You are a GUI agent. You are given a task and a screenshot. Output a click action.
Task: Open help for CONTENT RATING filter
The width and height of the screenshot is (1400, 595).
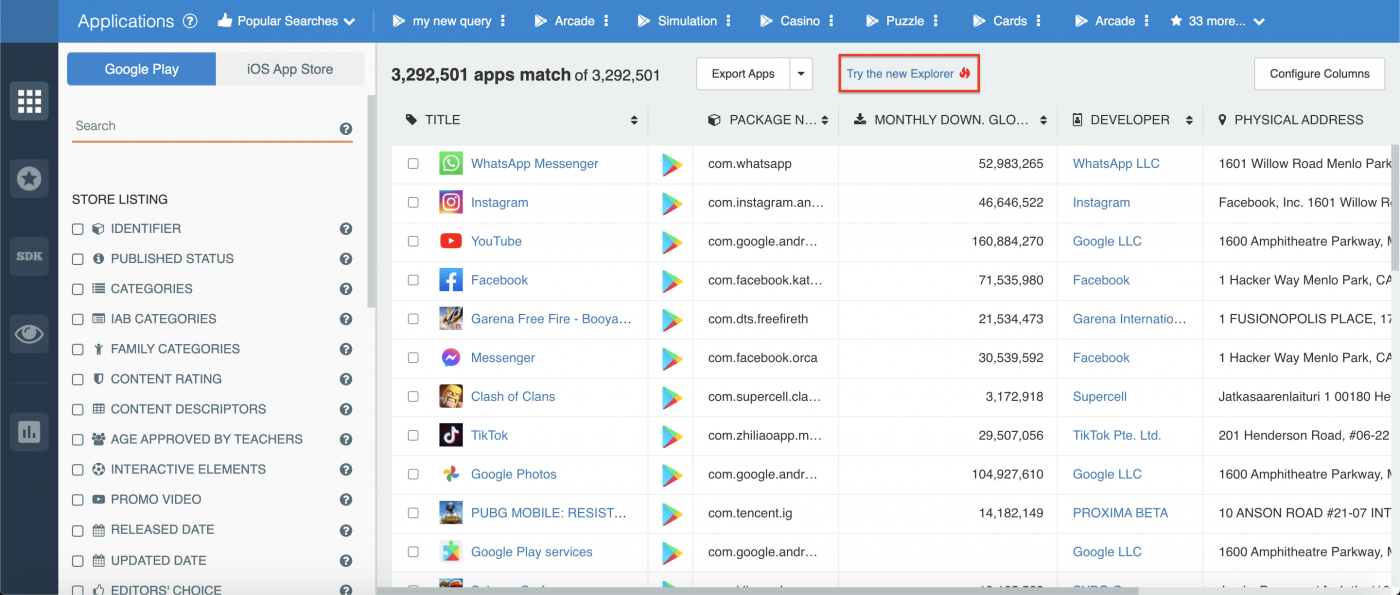346,379
